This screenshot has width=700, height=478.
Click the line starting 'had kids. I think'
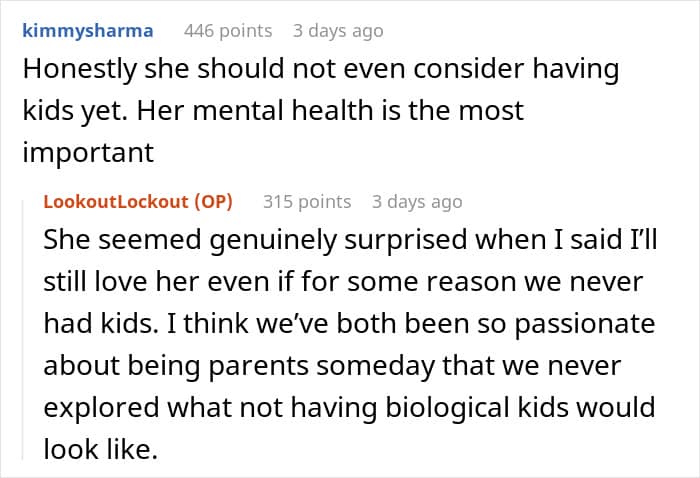(x=349, y=324)
